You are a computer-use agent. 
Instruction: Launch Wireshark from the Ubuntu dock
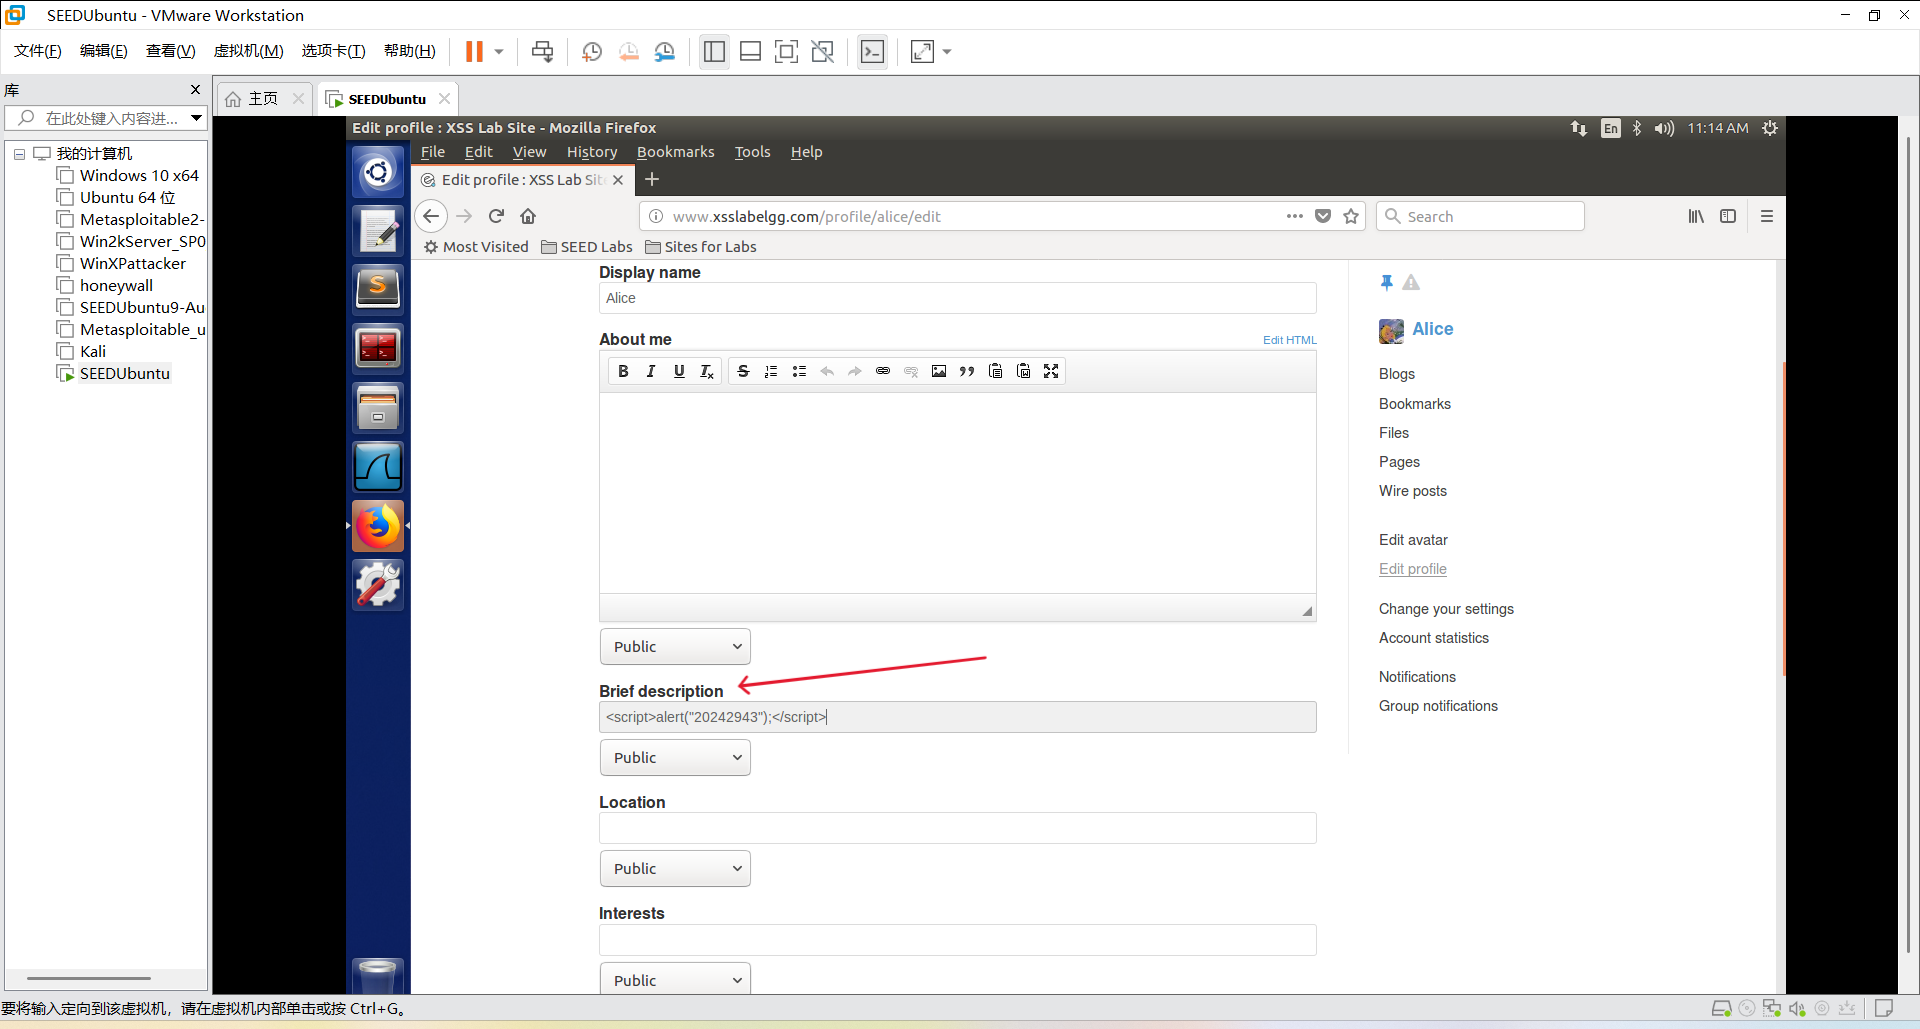[378, 467]
